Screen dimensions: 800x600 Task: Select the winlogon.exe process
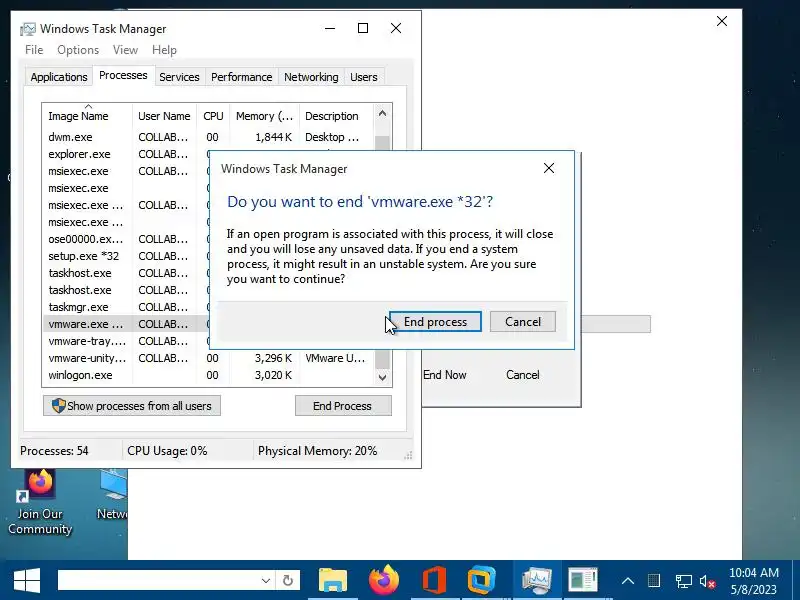click(208, 376)
